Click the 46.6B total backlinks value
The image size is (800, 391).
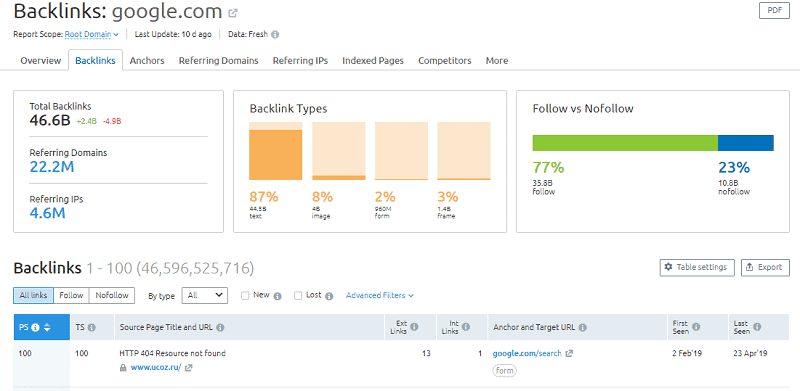49,121
